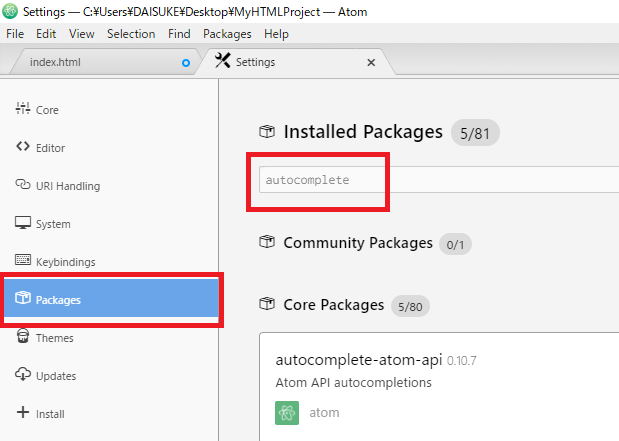Screen dimensions: 619x441
Task: Click the Atom logo in title bar
Action: pyautogui.click(x=10, y=11)
